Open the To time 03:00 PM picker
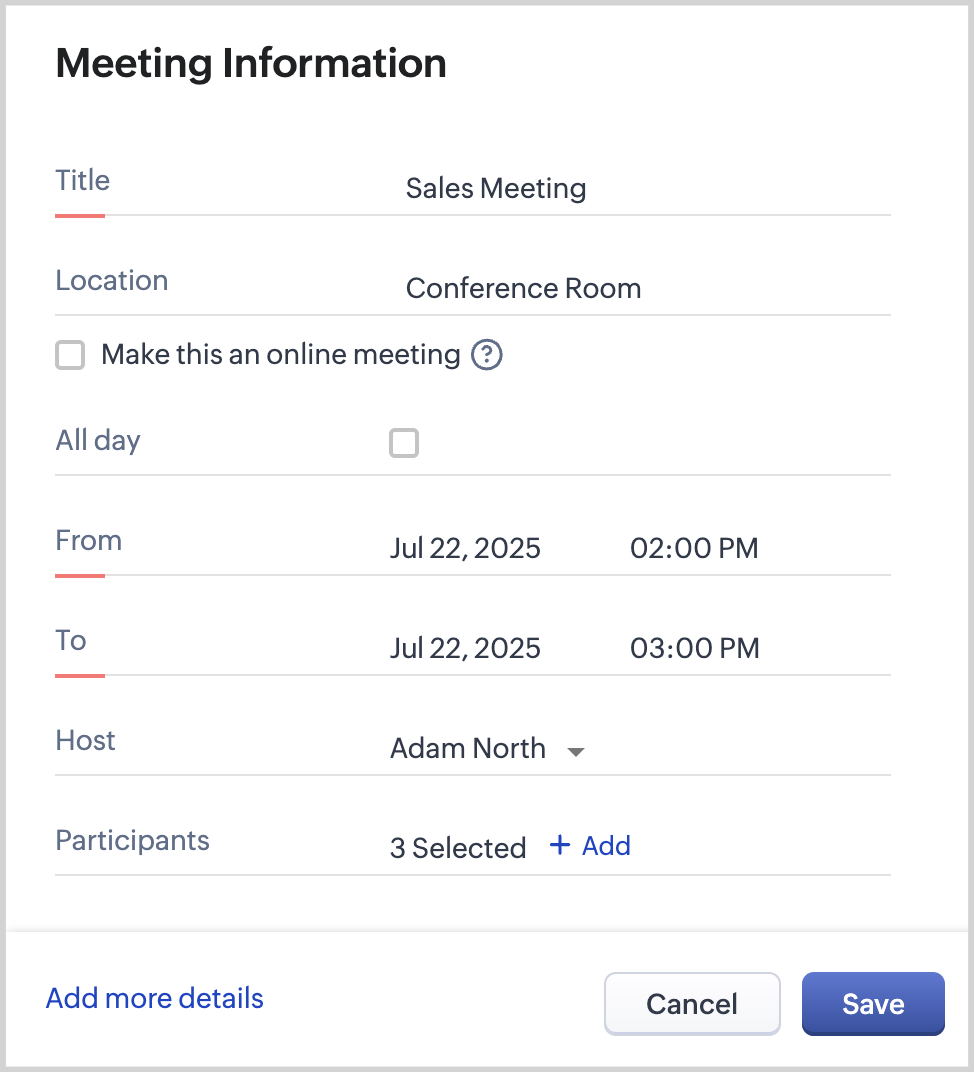This screenshot has width=974, height=1072. pos(694,648)
